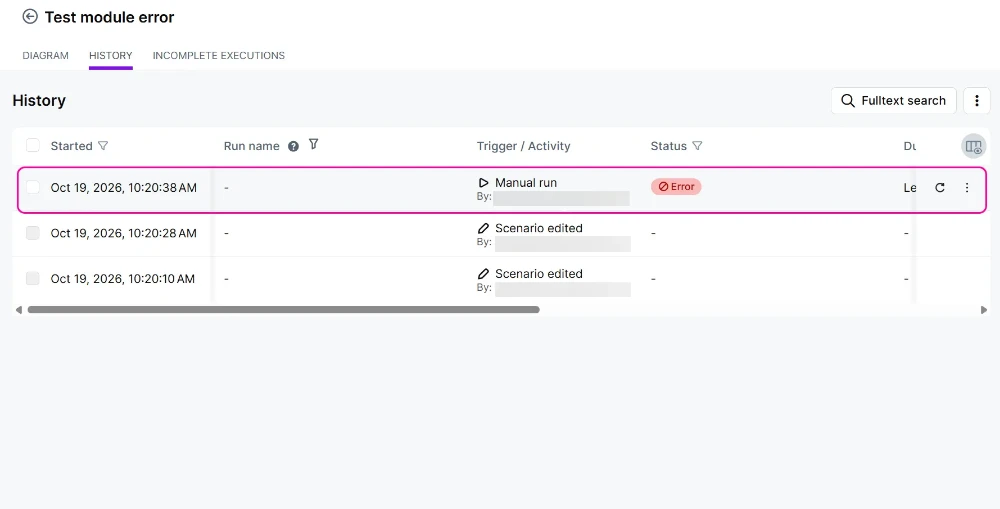
Task: Click the Started column header
Action: pos(71,145)
